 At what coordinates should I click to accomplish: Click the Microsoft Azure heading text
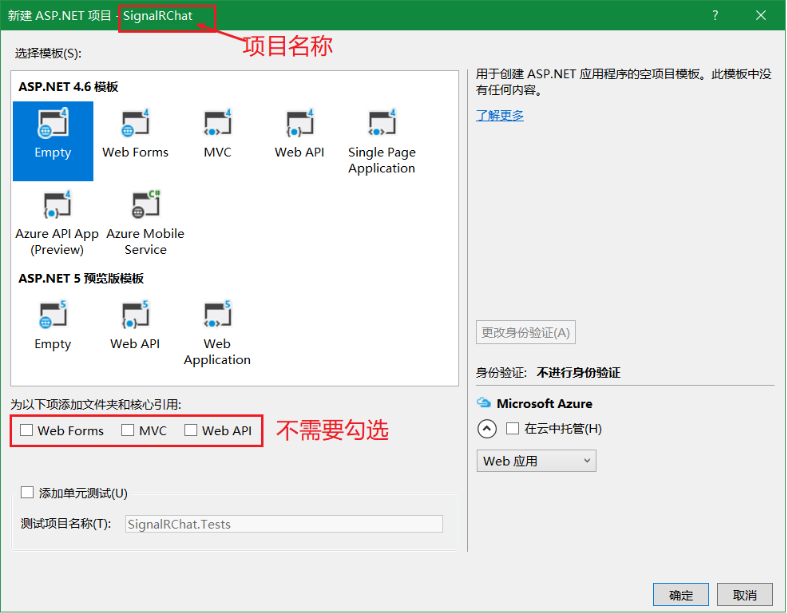coord(544,403)
